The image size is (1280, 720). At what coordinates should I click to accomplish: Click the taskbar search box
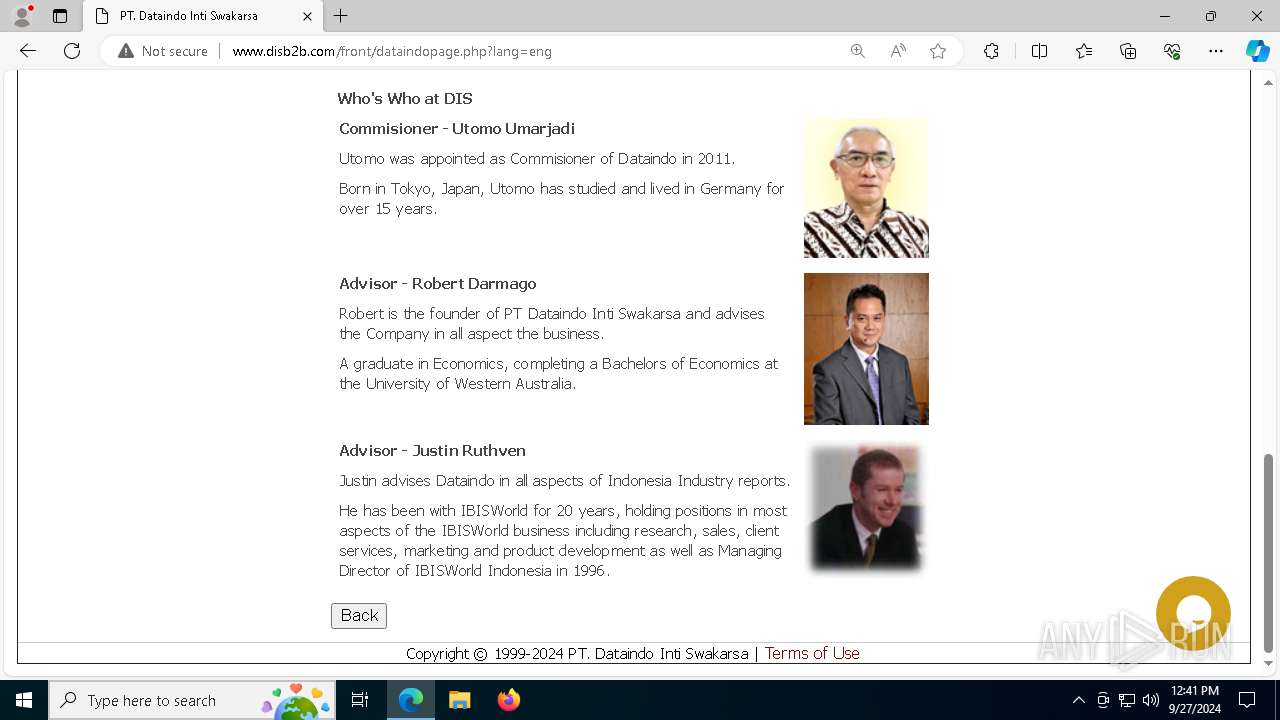[192, 700]
